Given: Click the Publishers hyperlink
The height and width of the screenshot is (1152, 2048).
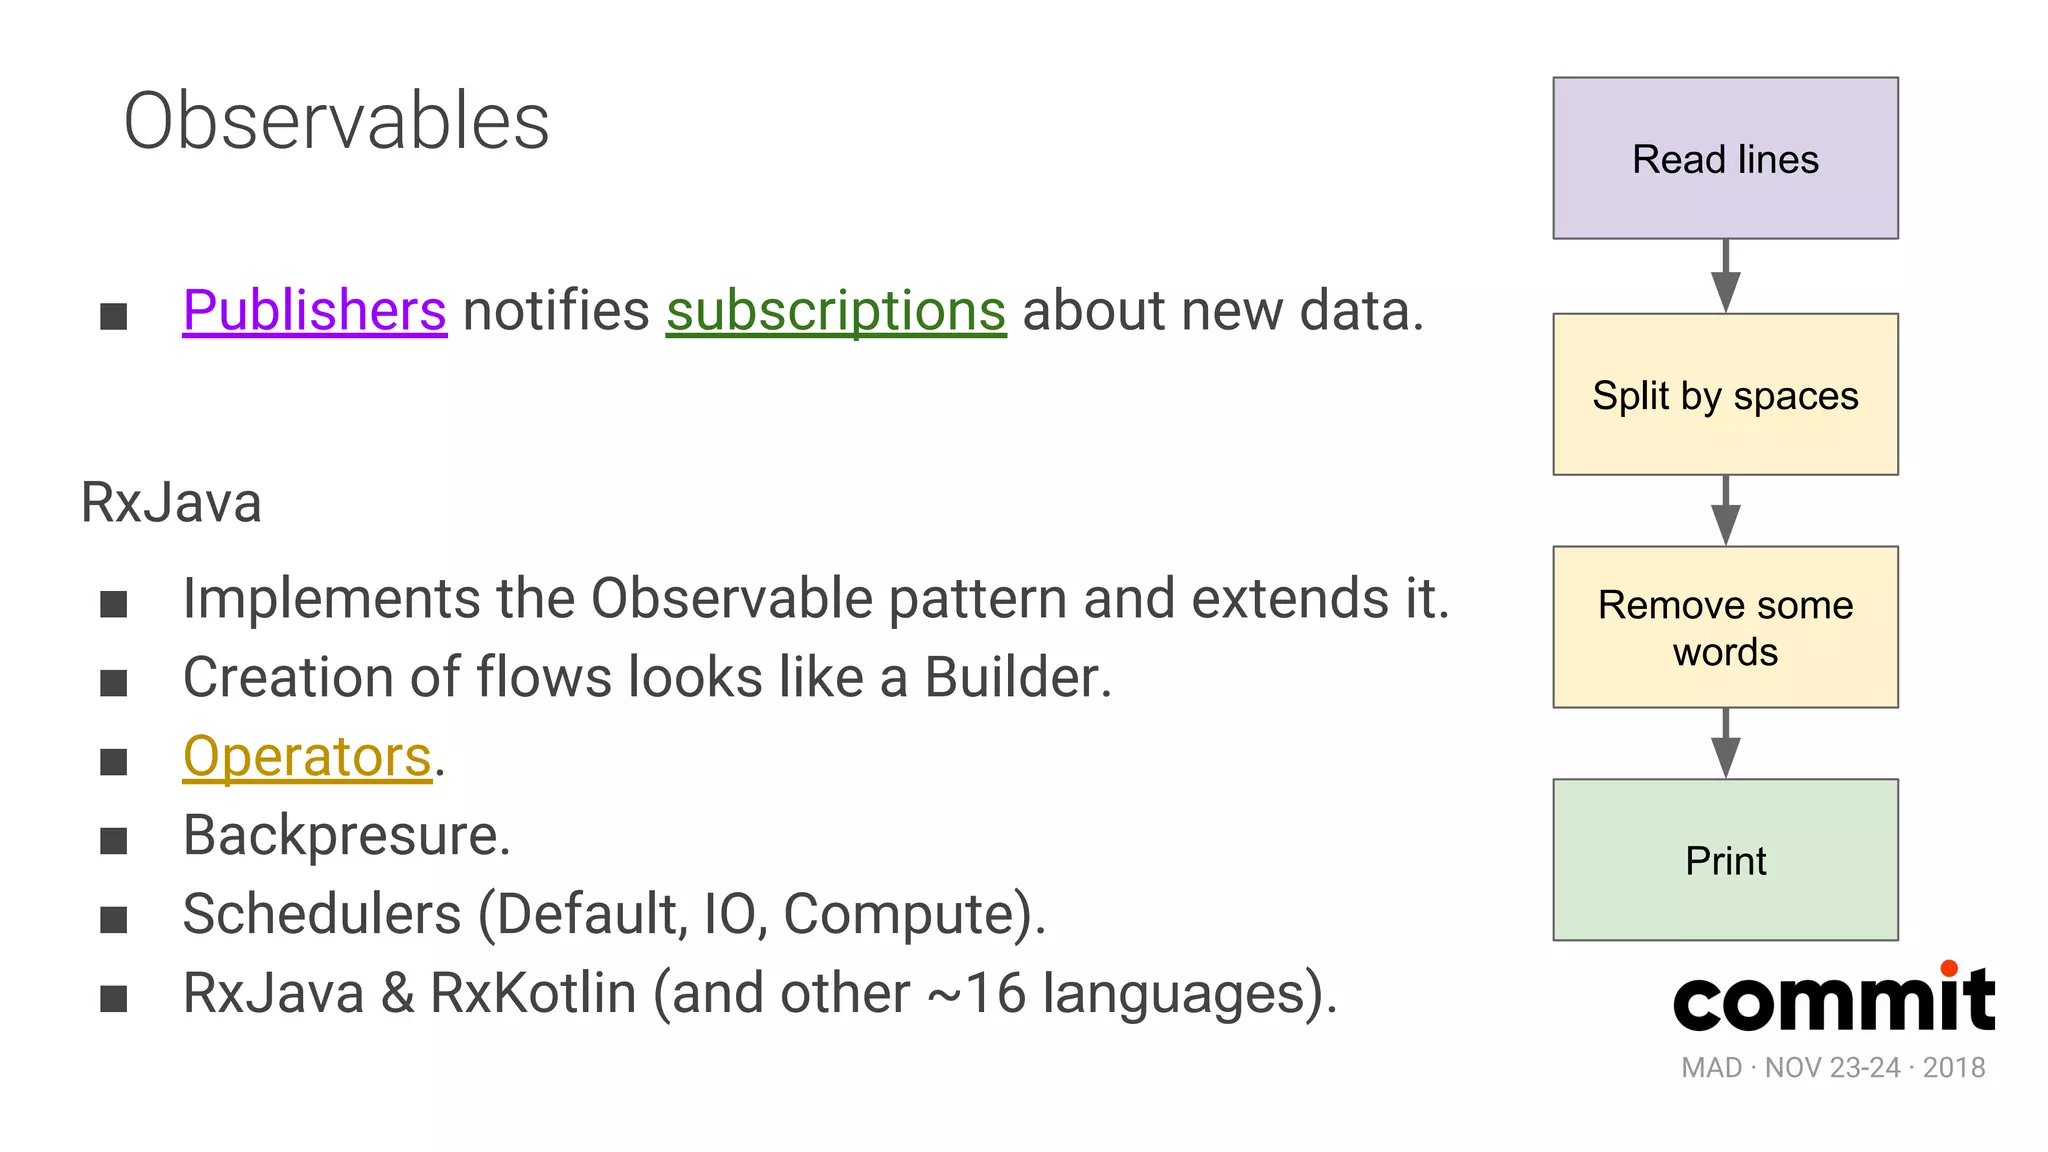Looking at the screenshot, I should pyautogui.click(x=314, y=311).
